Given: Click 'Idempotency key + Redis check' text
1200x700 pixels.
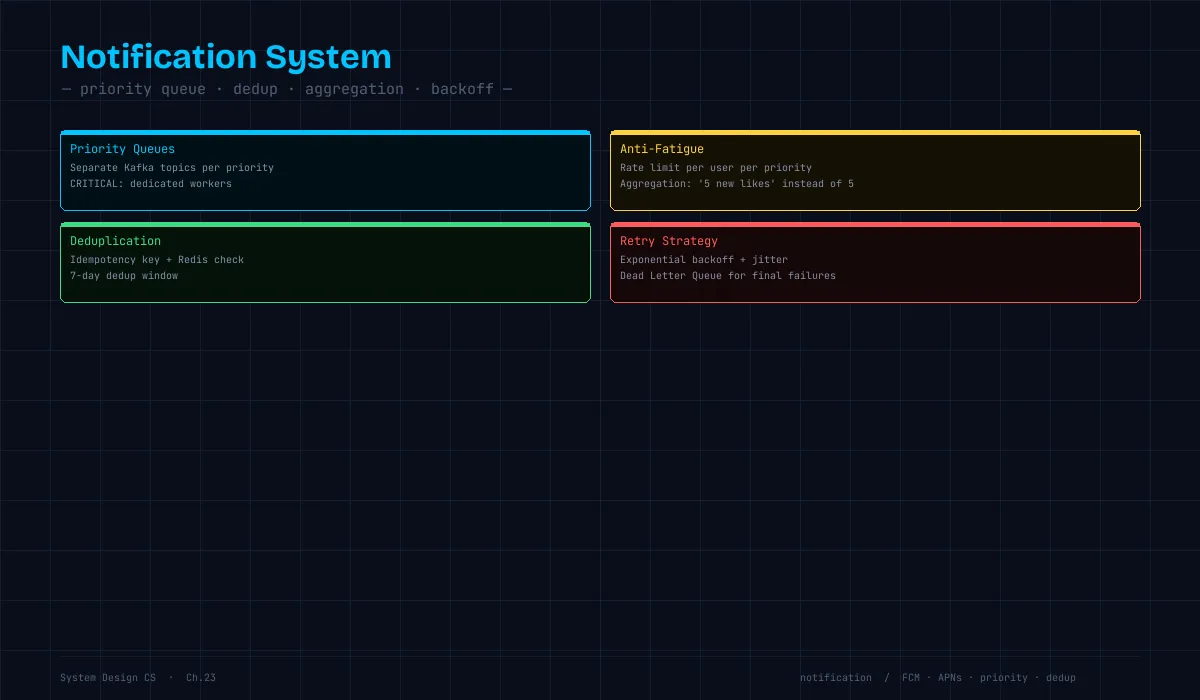Looking at the screenshot, I should pyautogui.click(x=157, y=260).
